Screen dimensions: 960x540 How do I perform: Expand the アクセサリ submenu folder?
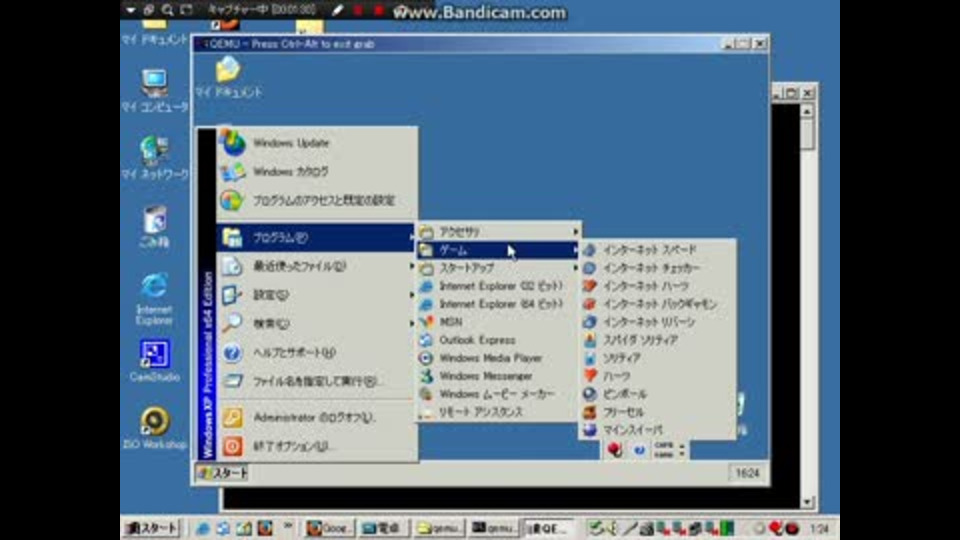coord(498,232)
